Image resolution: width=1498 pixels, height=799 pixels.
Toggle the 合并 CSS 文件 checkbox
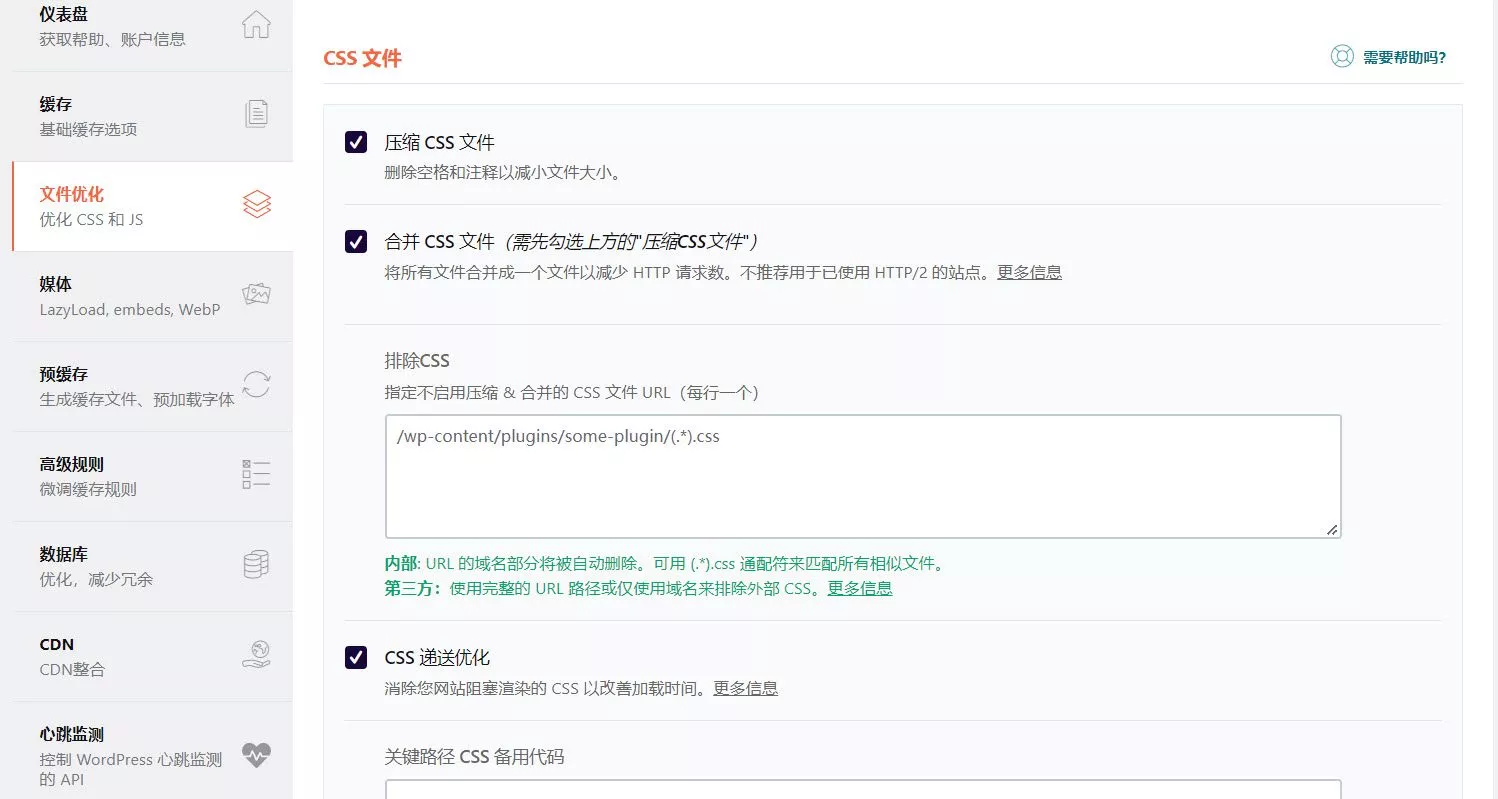tap(356, 241)
